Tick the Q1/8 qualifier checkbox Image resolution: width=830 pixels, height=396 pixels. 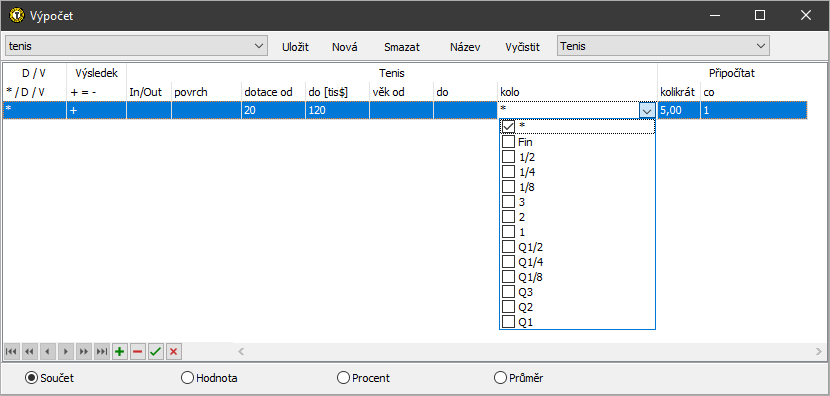[x=508, y=276]
